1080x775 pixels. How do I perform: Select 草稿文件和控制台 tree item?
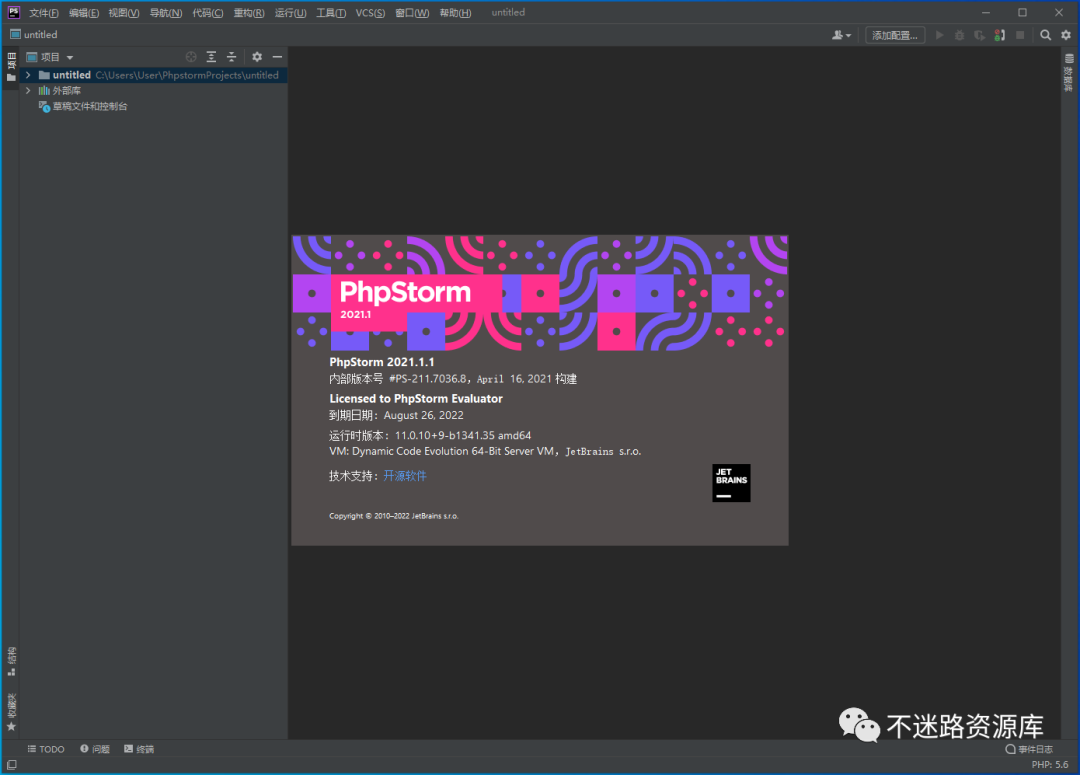tap(83, 106)
